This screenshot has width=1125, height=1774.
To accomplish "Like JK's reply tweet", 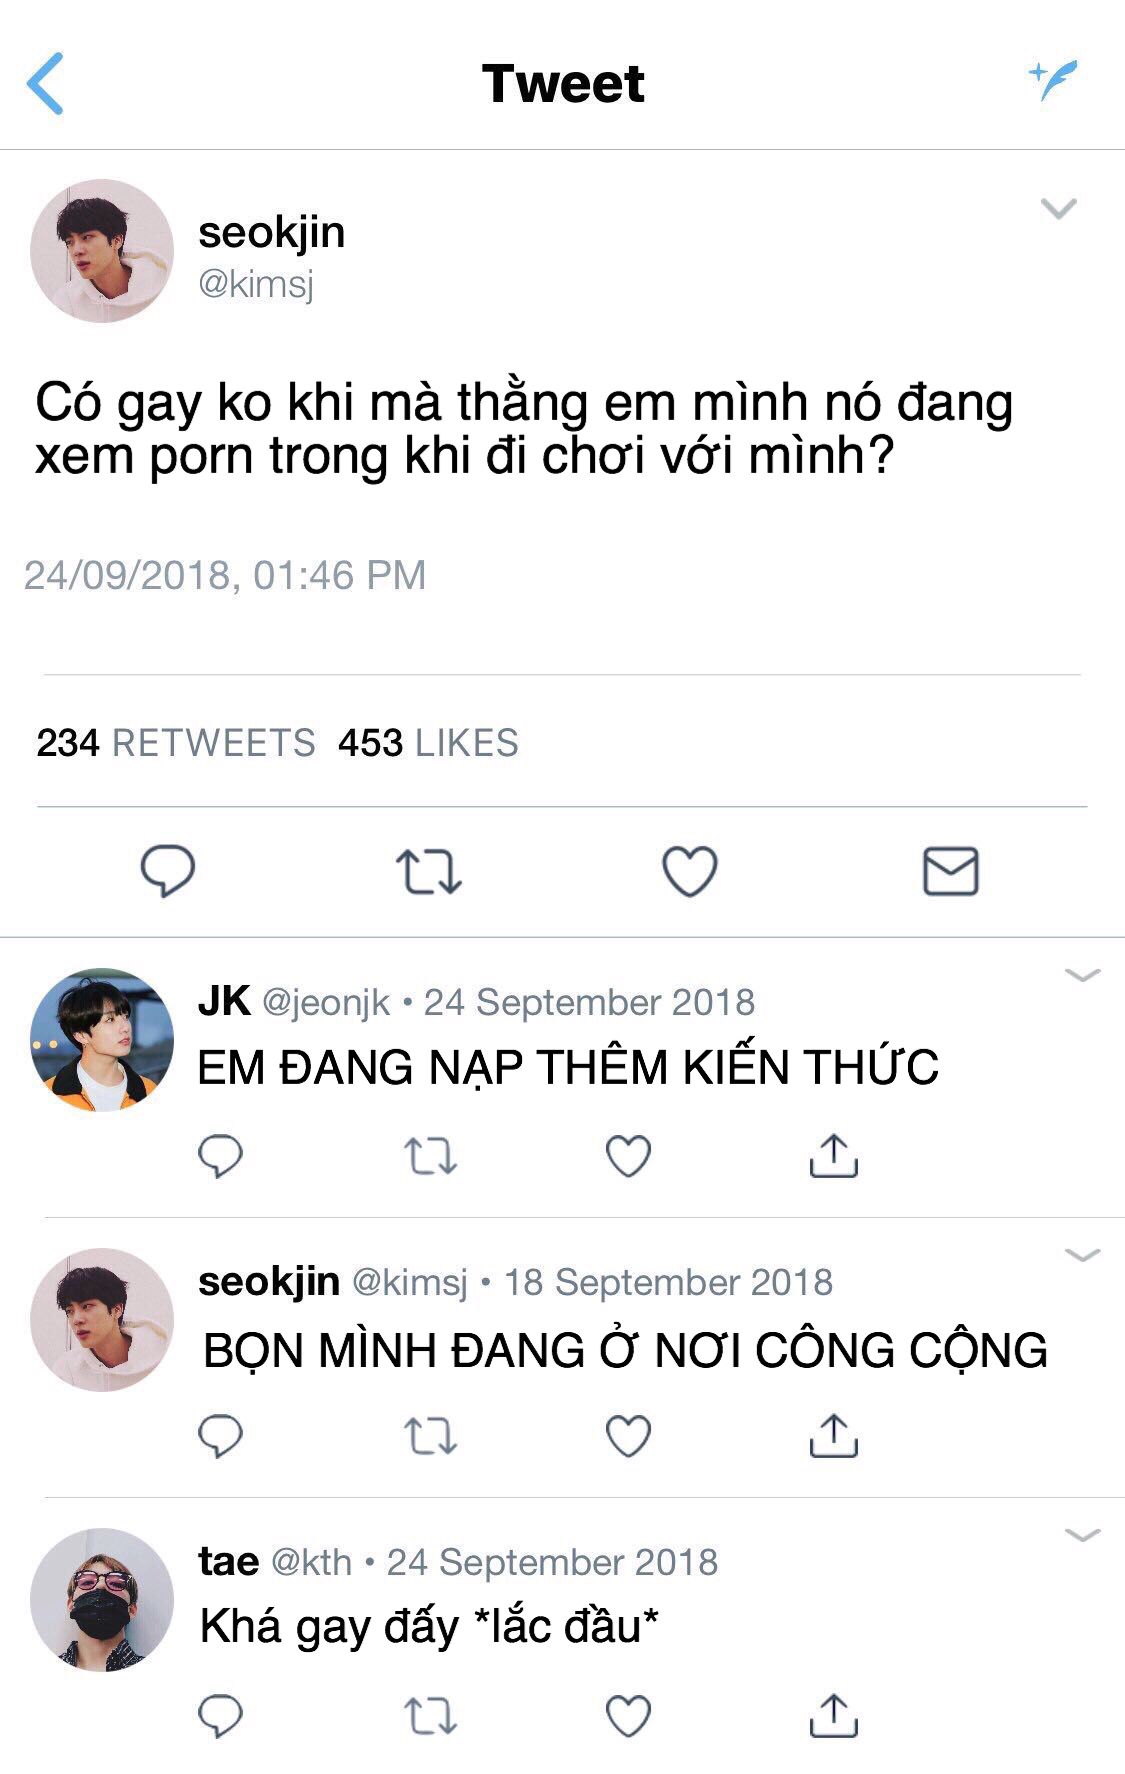I will pyautogui.click(x=629, y=1156).
